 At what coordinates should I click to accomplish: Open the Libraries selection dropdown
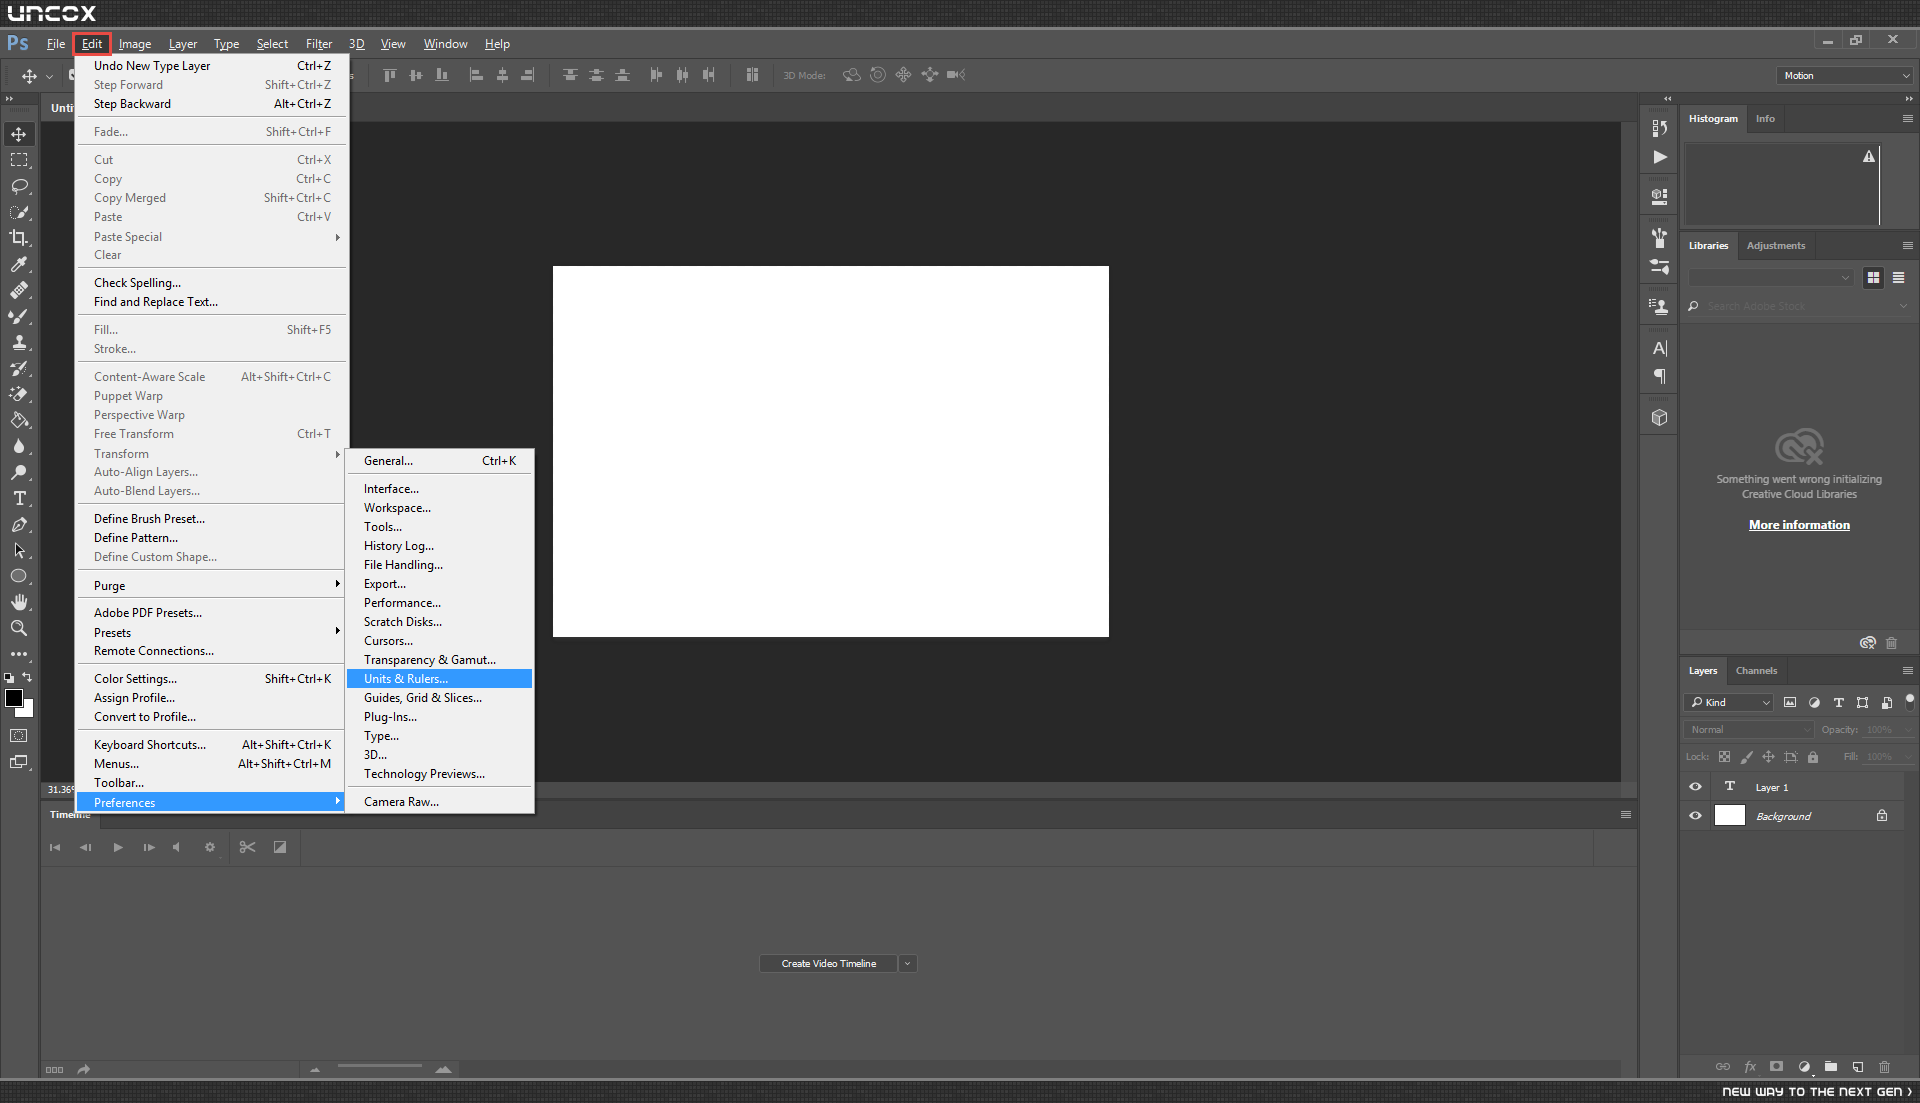tap(1771, 278)
